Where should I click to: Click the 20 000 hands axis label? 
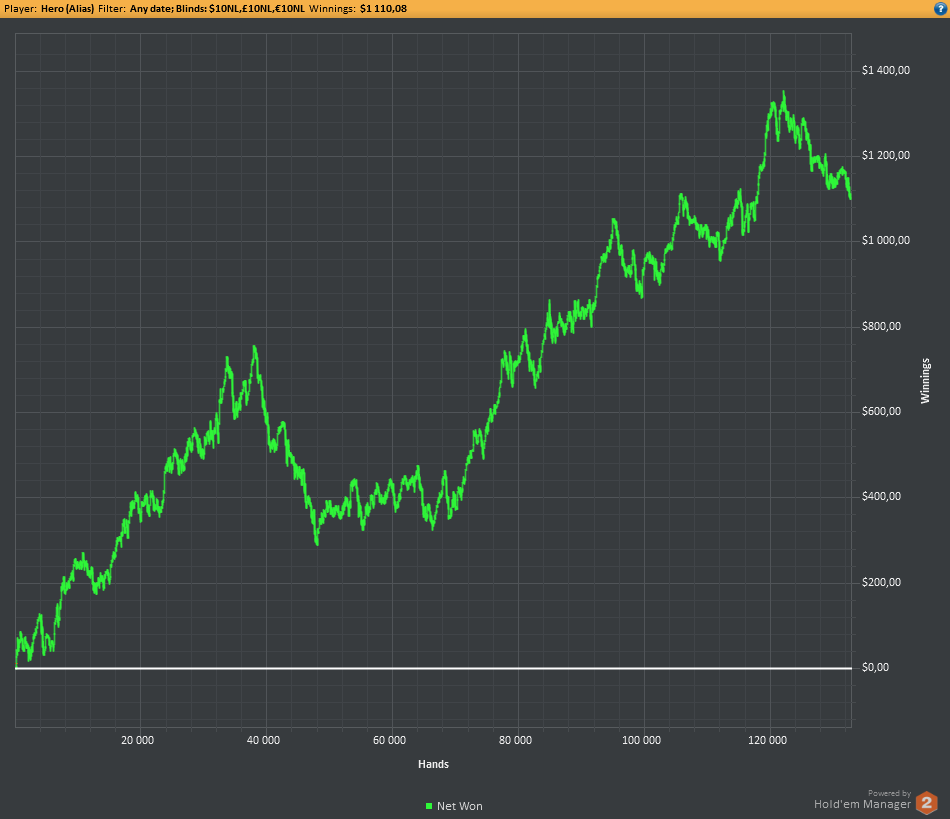(x=138, y=740)
